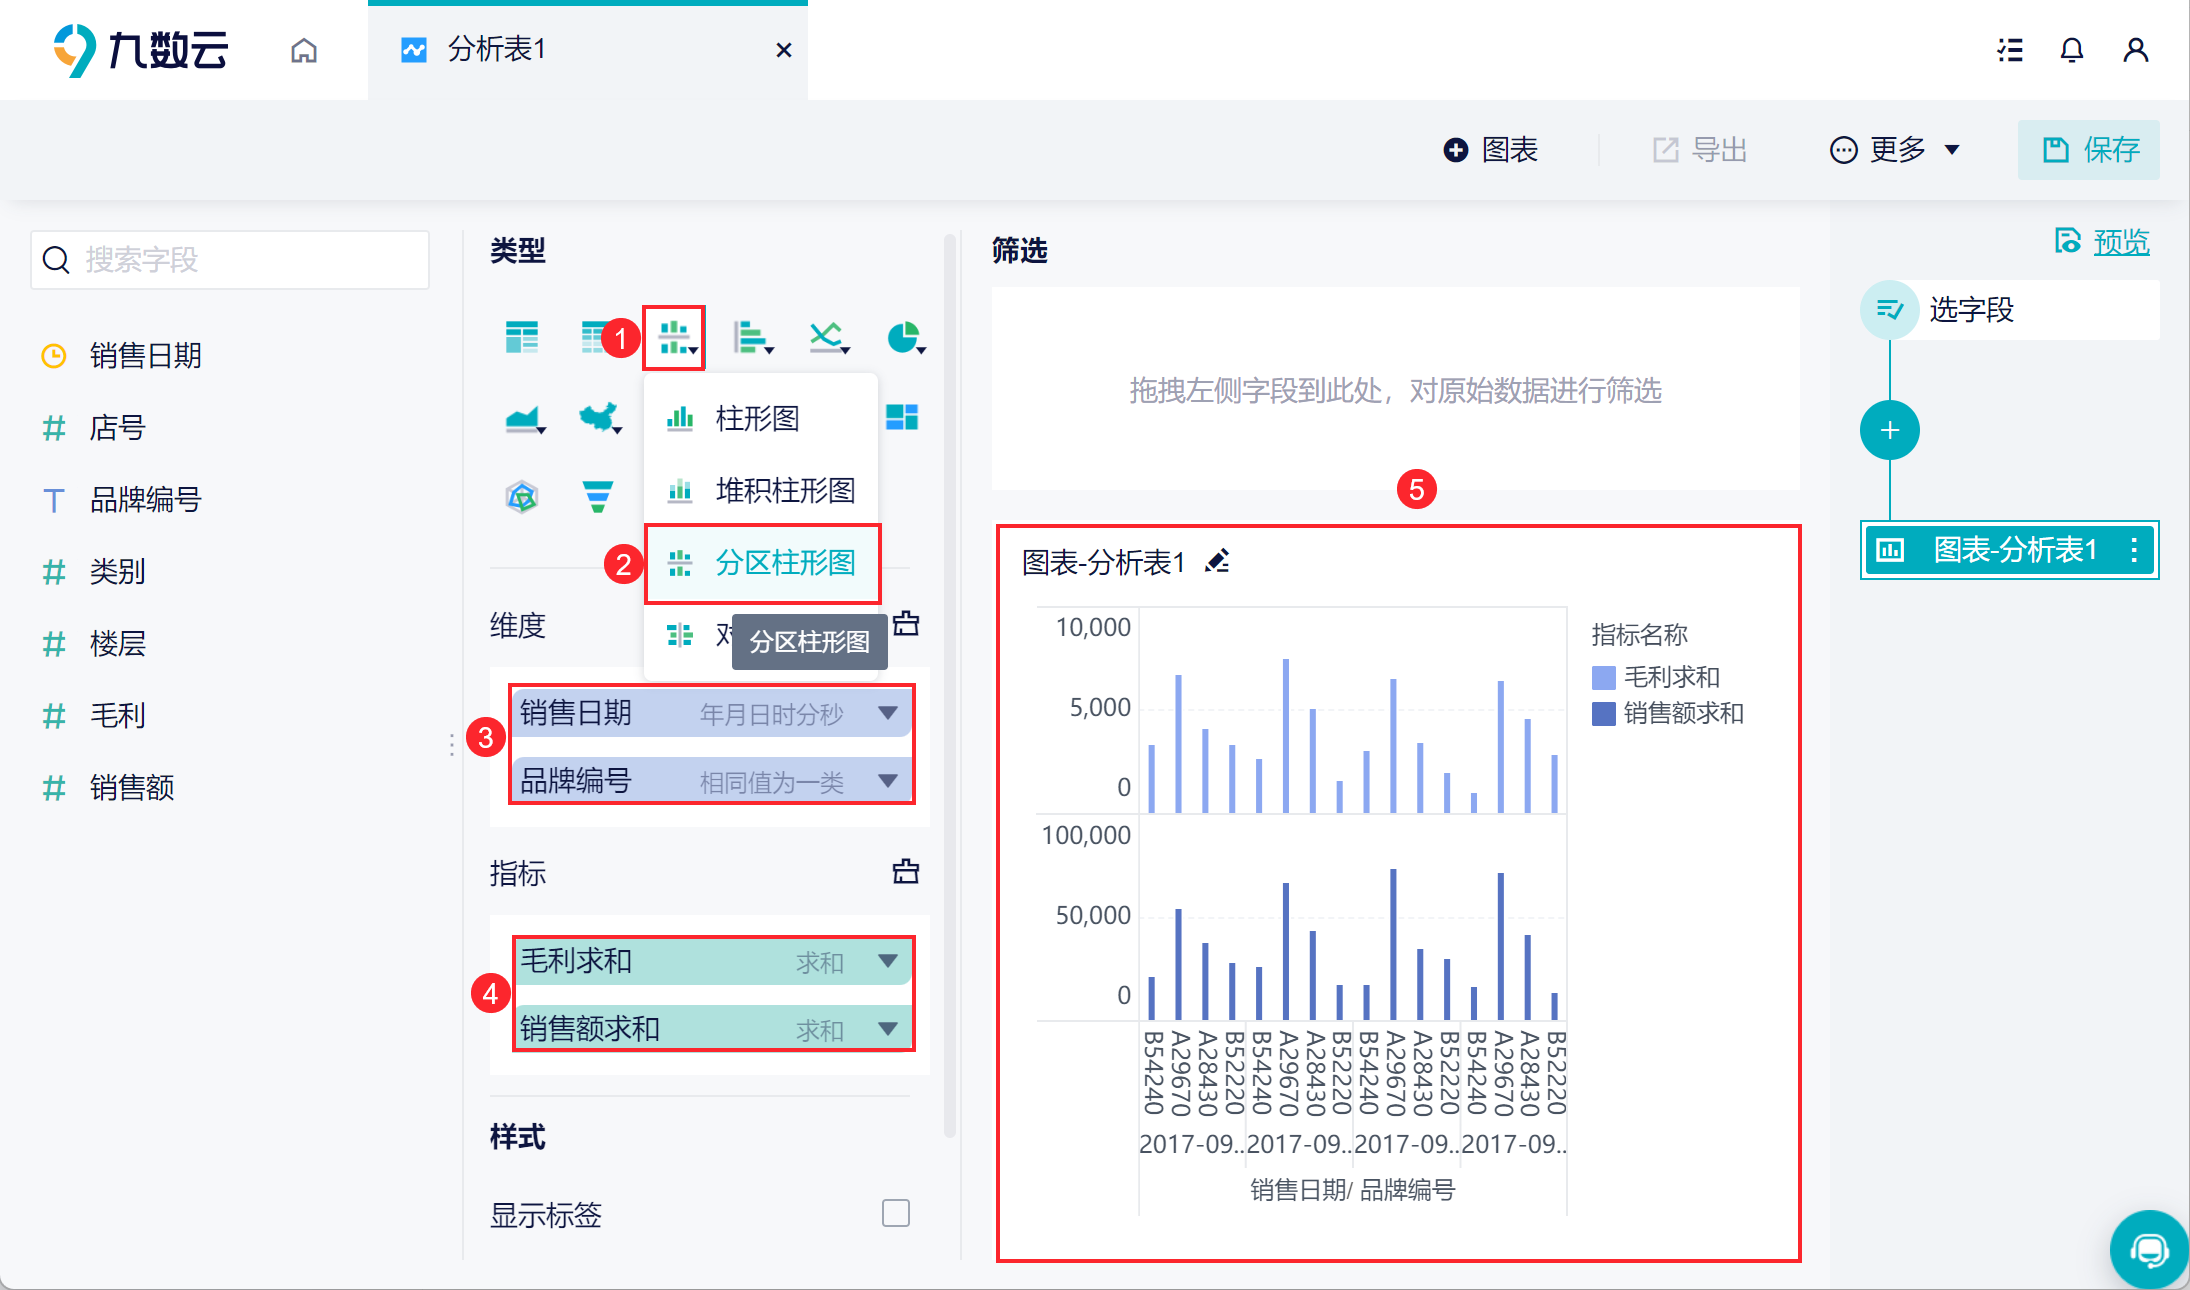Expand 销售日期 dimension dropdown arrow
The image size is (2190, 1290).
887,713
